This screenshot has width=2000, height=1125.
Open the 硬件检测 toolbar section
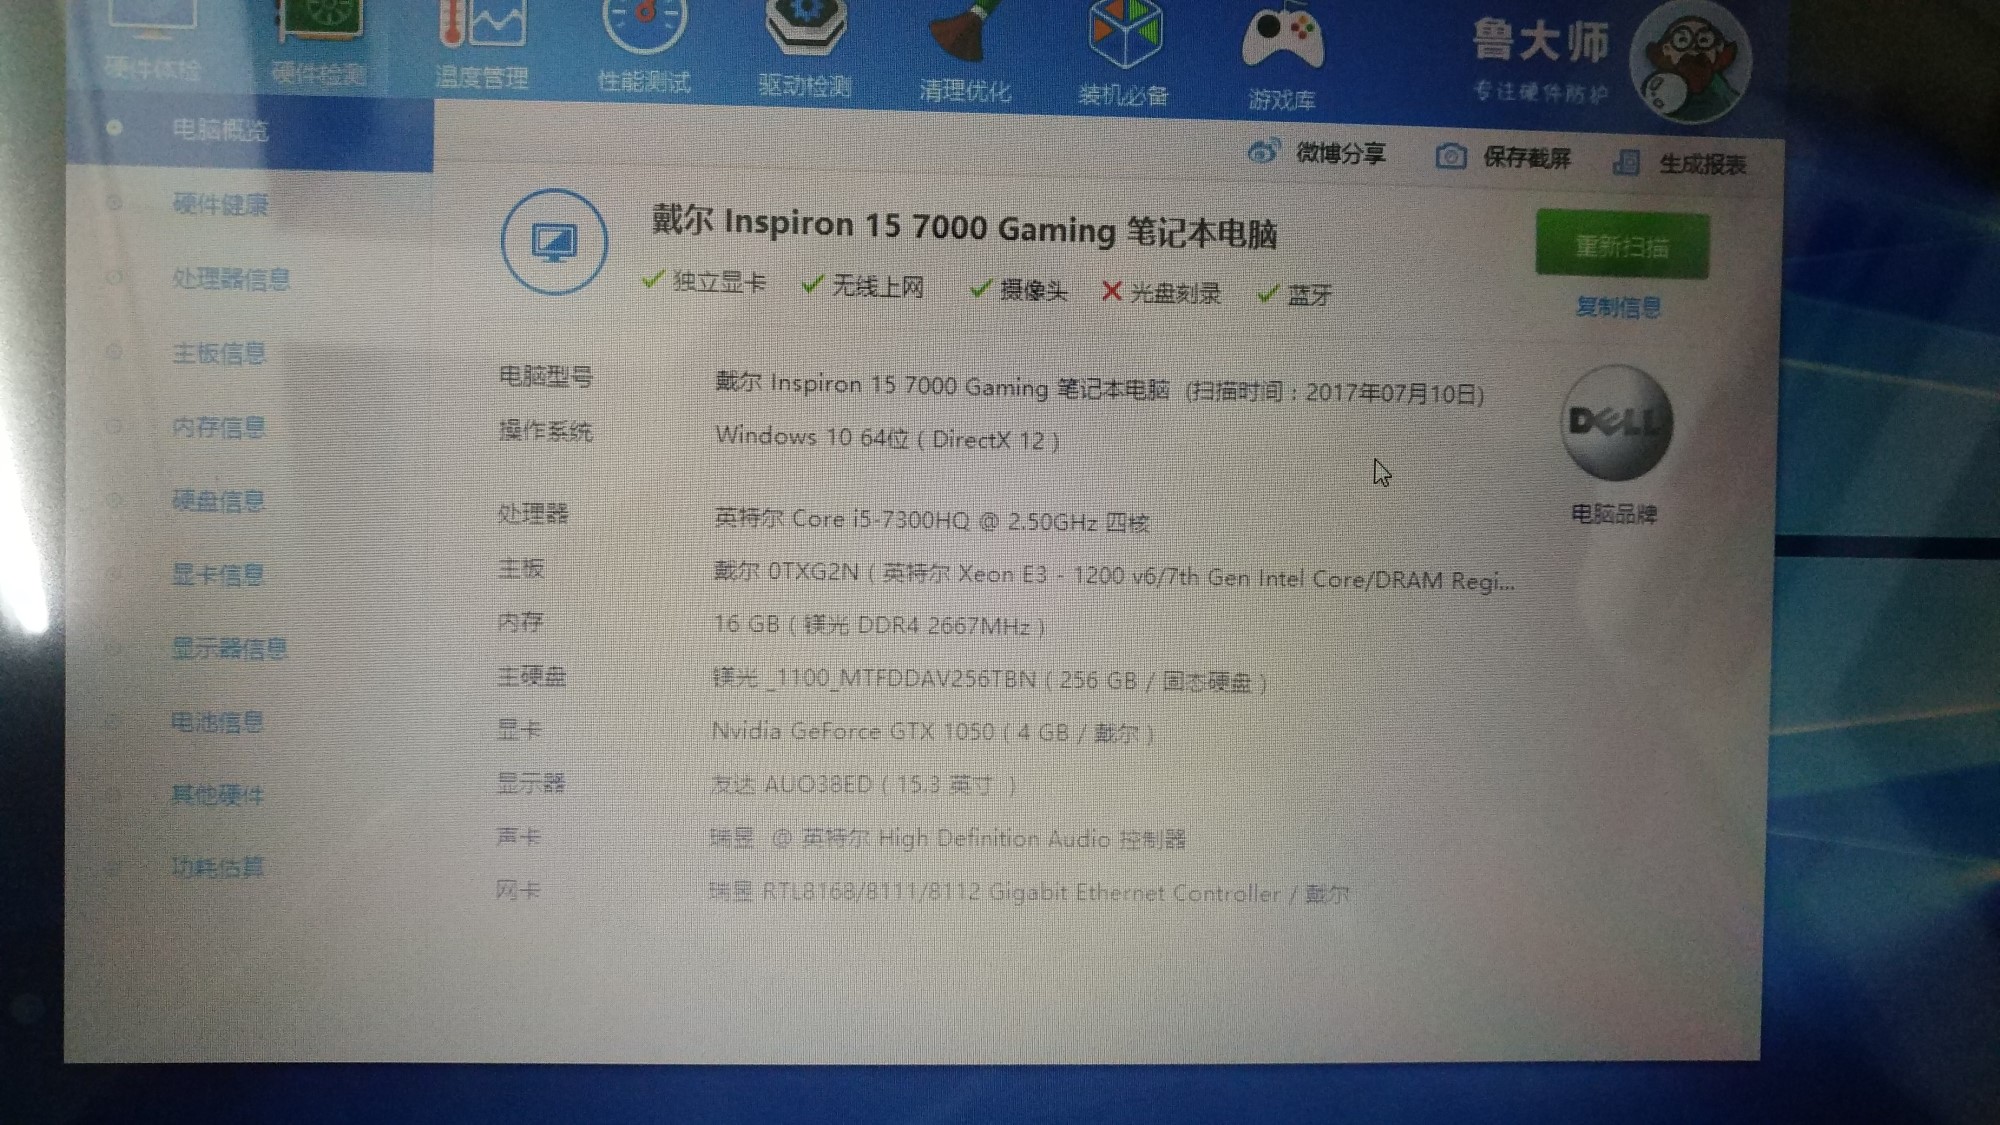(318, 45)
